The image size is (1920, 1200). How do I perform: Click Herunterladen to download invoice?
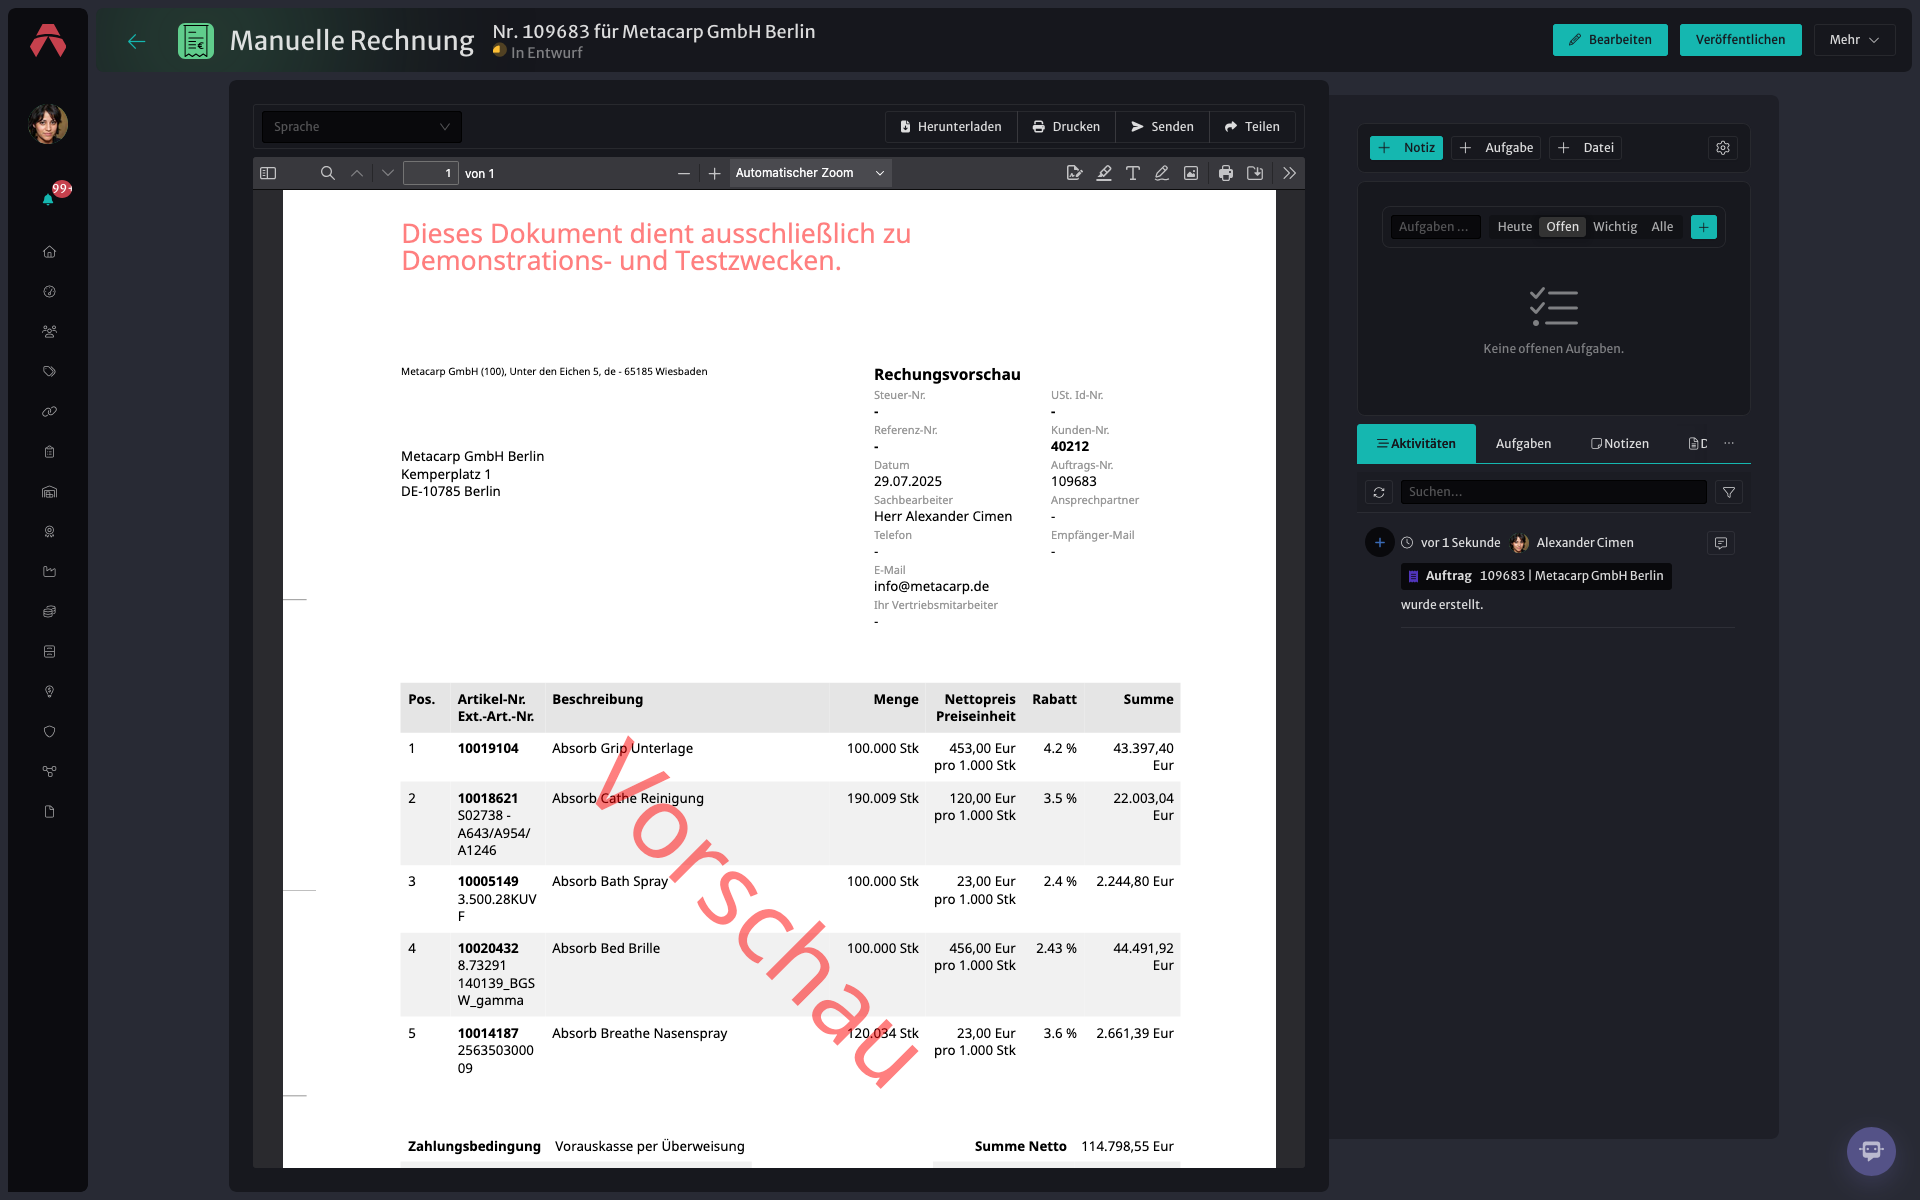click(951, 127)
